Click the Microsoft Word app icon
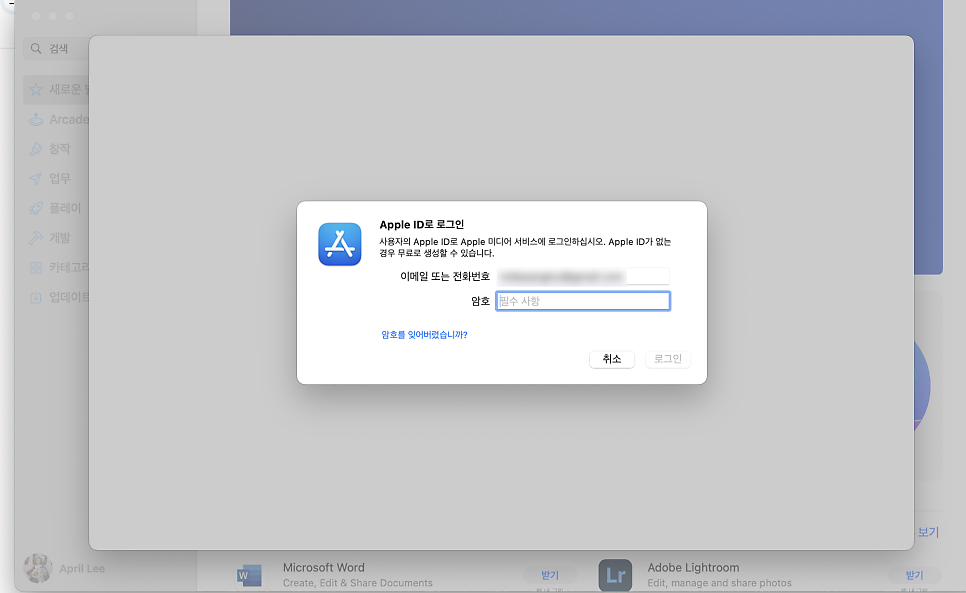Image resolution: width=966 pixels, height=593 pixels. [250, 575]
